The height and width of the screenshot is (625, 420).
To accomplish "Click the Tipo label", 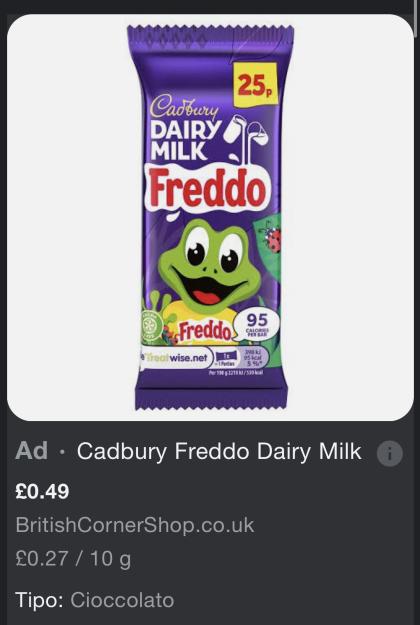I will (39, 600).
